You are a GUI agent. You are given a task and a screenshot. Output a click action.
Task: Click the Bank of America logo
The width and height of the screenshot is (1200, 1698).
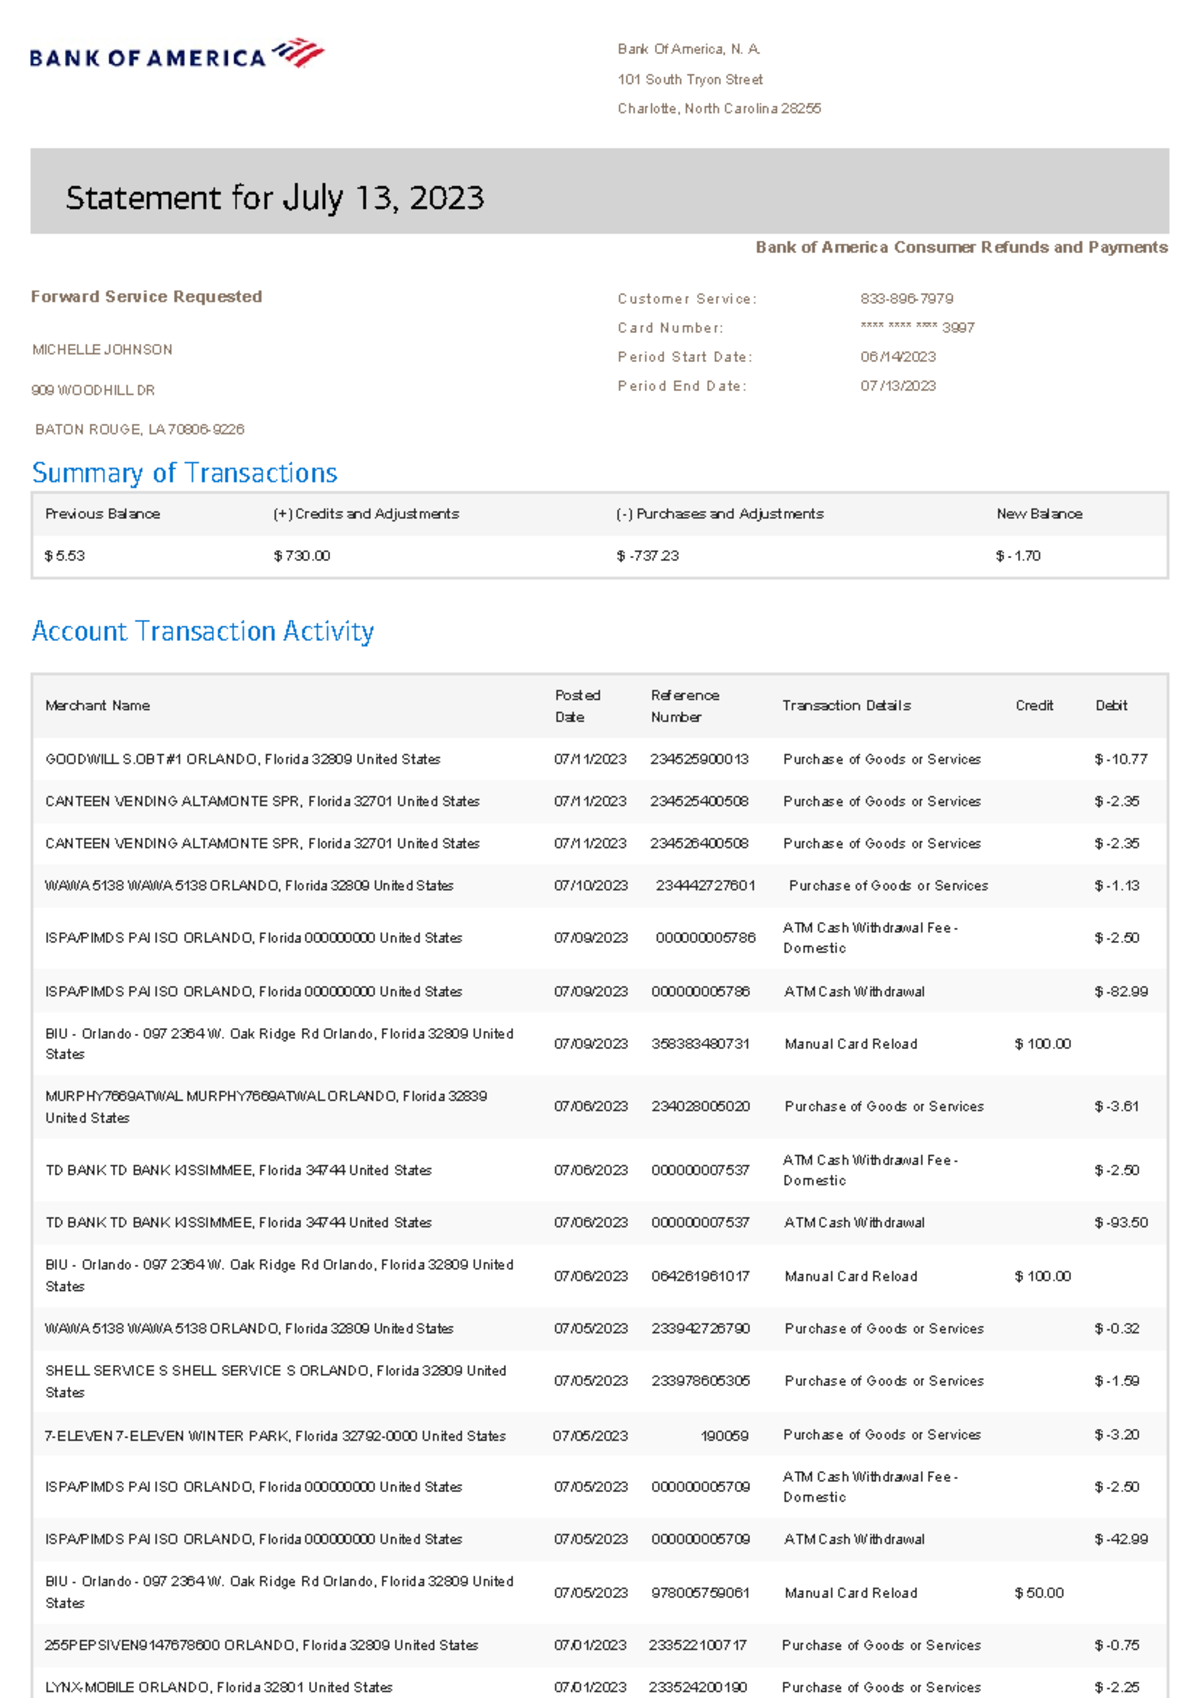point(177,54)
